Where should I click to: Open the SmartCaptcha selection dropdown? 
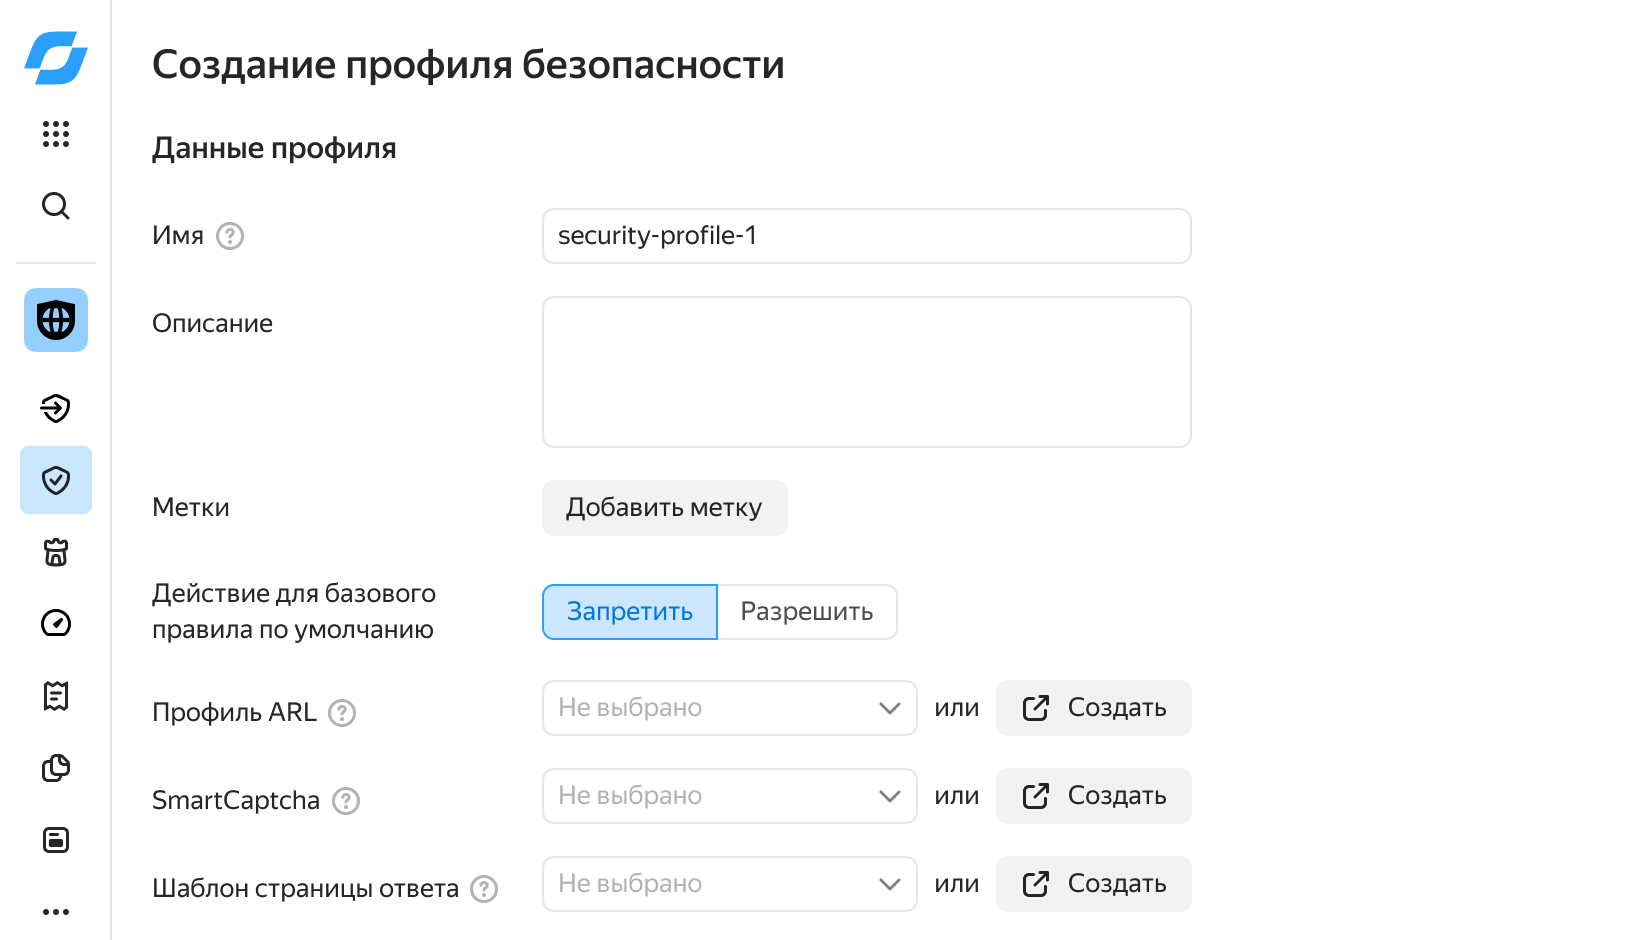[x=729, y=796]
